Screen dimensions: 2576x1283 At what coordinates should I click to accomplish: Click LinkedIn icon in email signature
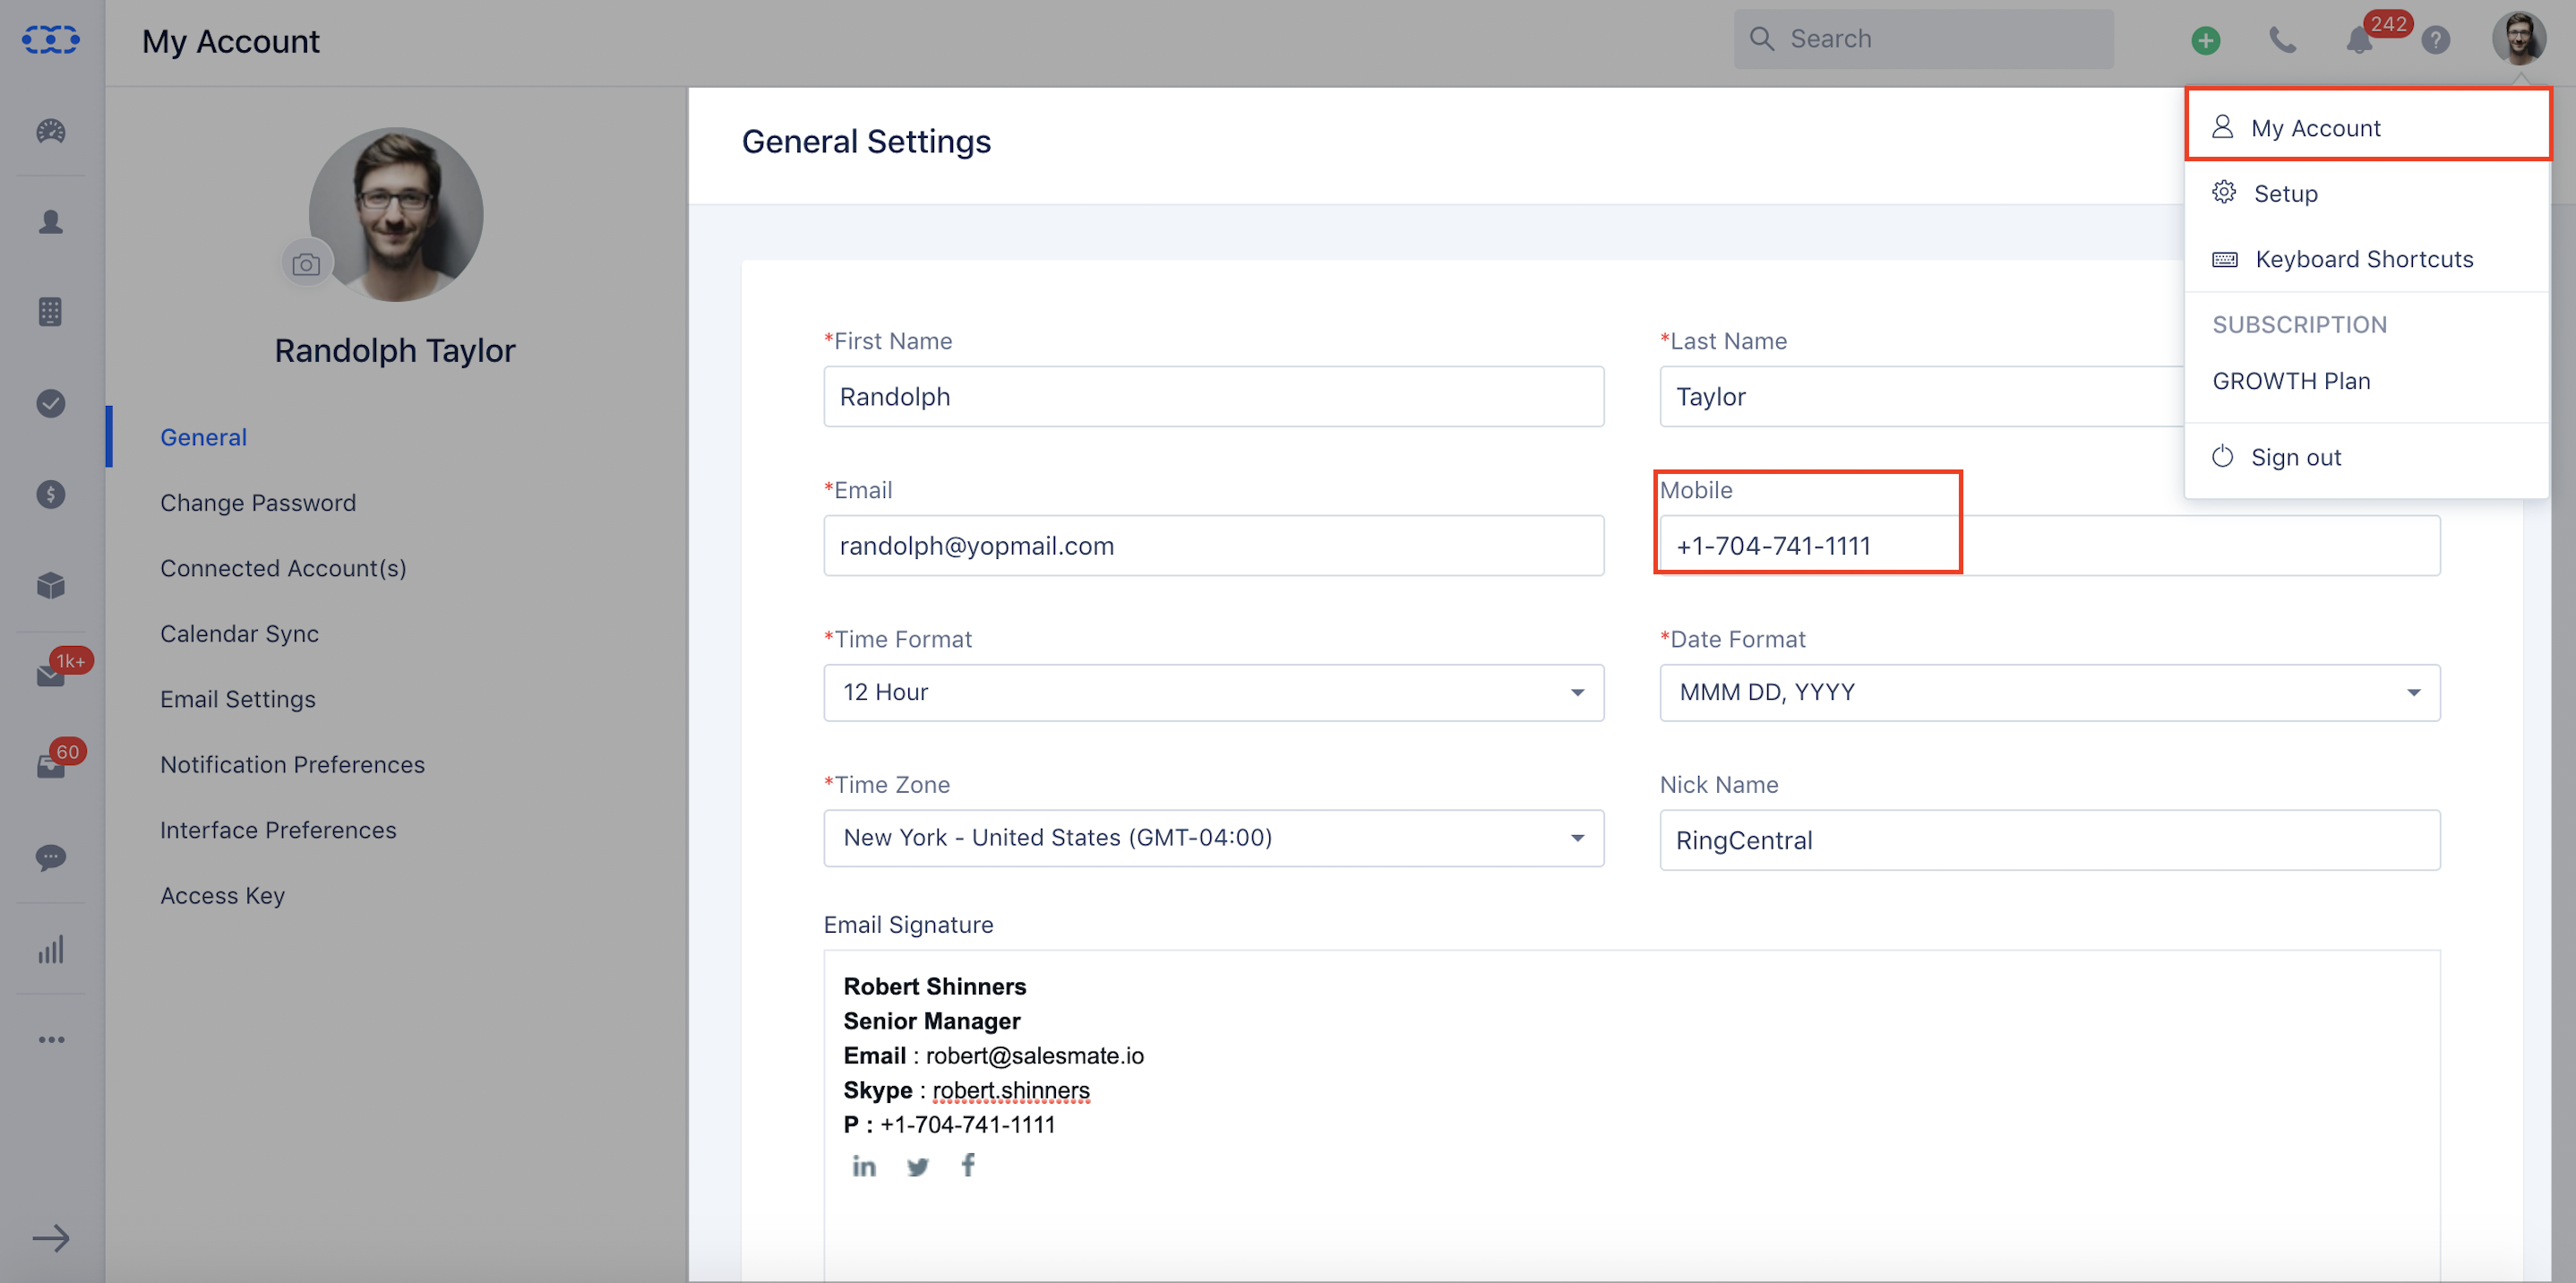point(864,1166)
